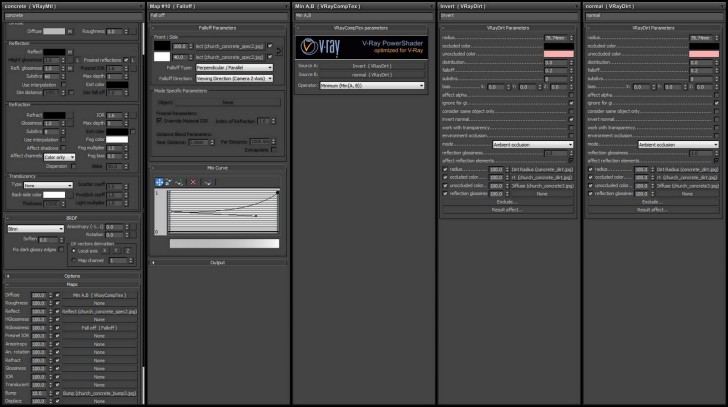Toggle Extrapolate checkbox in Distance Blend Parameters
Image resolution: width=728 pixels, height=407 pixels.
(x=273, y=150)
